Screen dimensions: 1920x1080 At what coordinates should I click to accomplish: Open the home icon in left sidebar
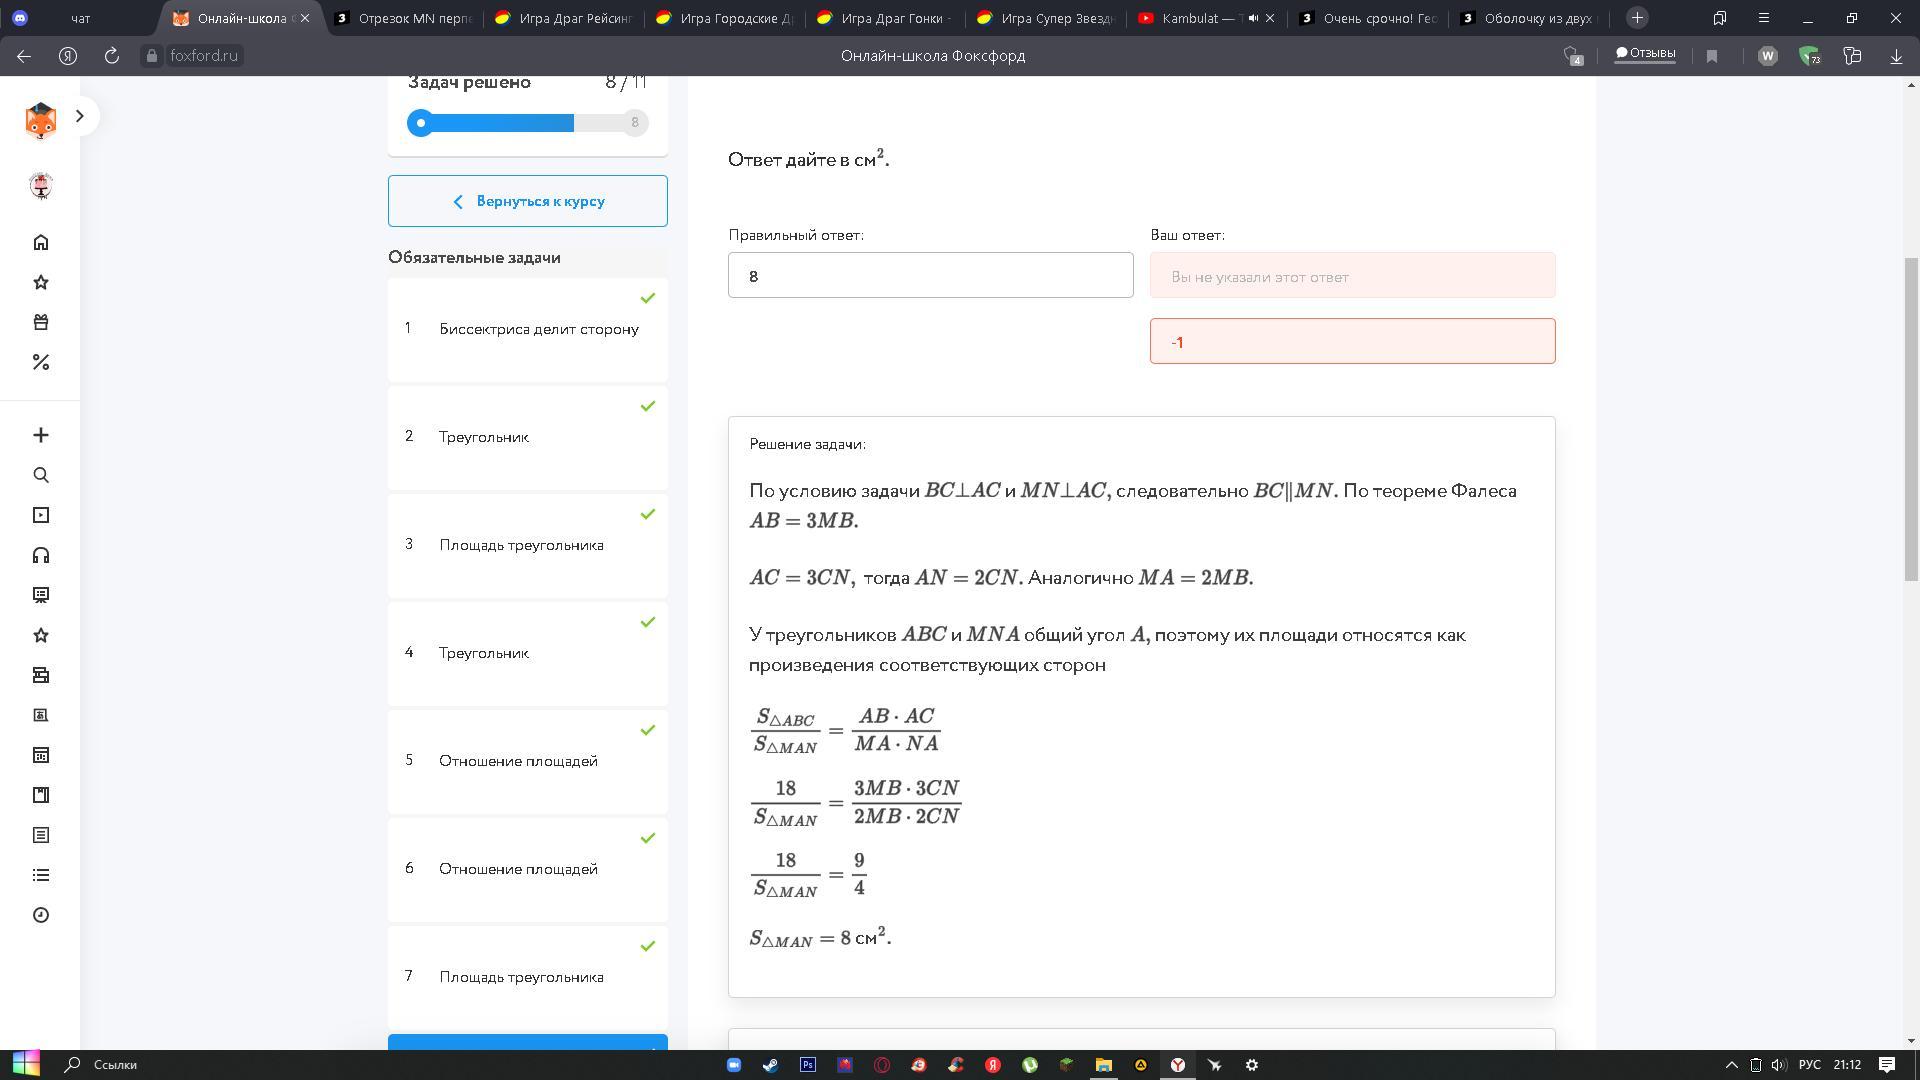[x=41, y=242]
